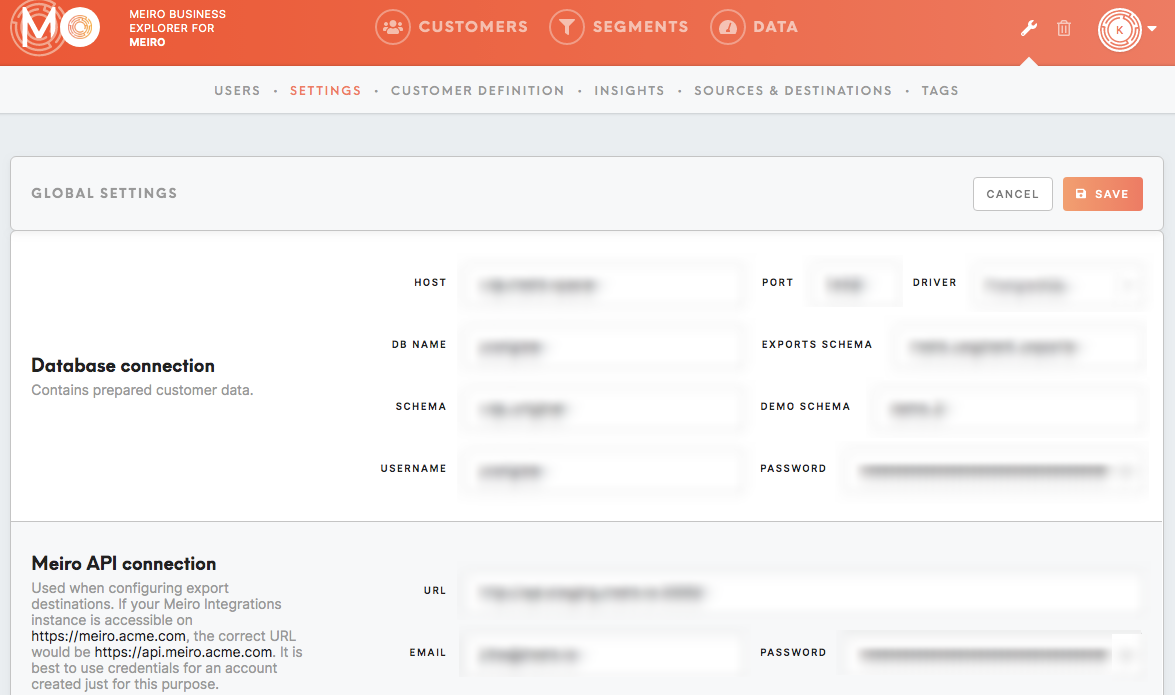Open the Driver dropdown
Image resolution: width=1175 pixels, height=695 pixels.
(x=1057, y=285)
